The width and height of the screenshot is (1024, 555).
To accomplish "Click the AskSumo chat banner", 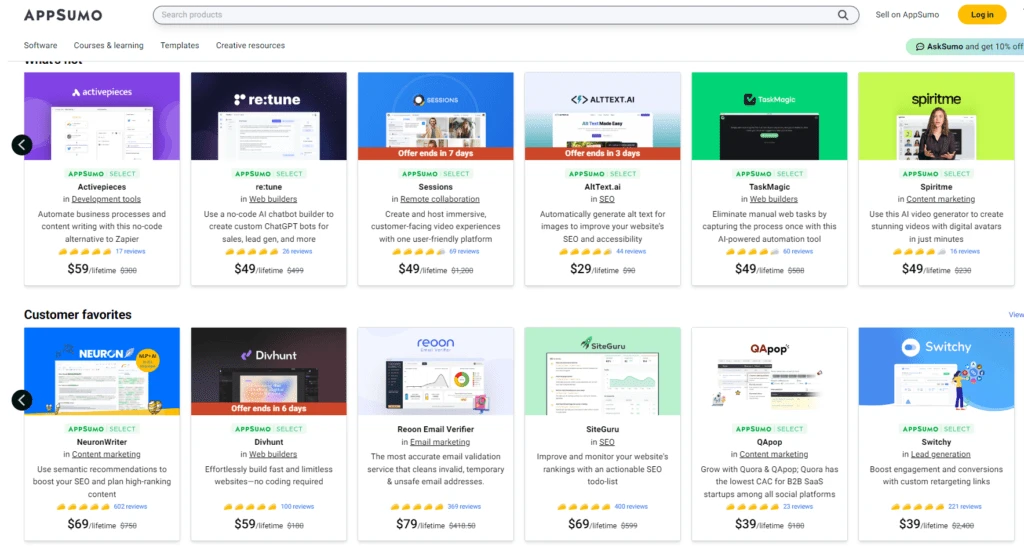I will [967, 46].
